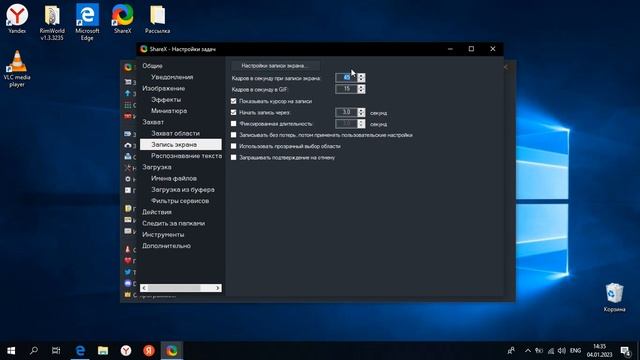Show hidden system tray icons chevron
The width and height of the screenshot is (640, 360).
point(528,351)
